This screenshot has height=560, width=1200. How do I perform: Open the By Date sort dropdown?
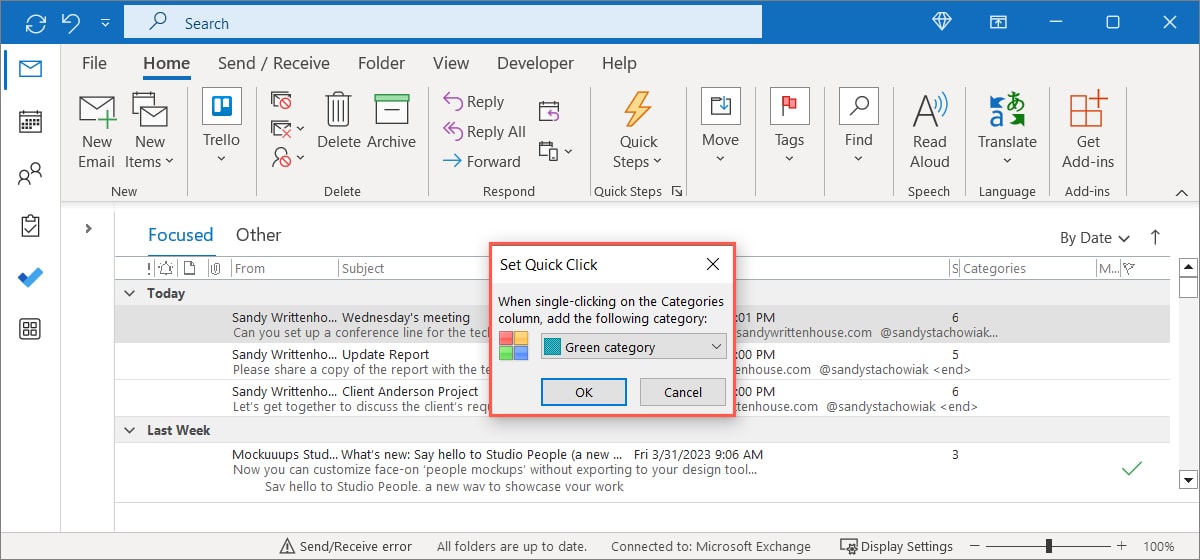point(1095,238)
